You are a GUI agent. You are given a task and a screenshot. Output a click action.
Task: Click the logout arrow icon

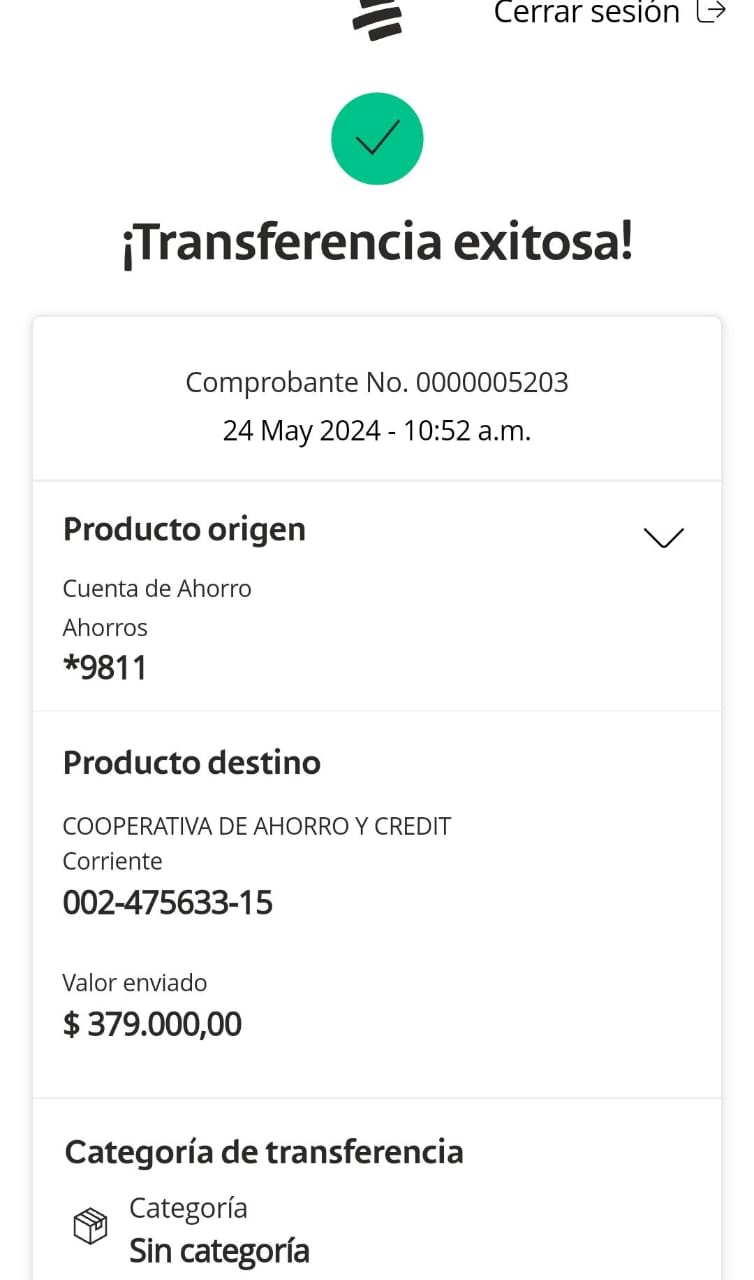(x=711, y=12)
